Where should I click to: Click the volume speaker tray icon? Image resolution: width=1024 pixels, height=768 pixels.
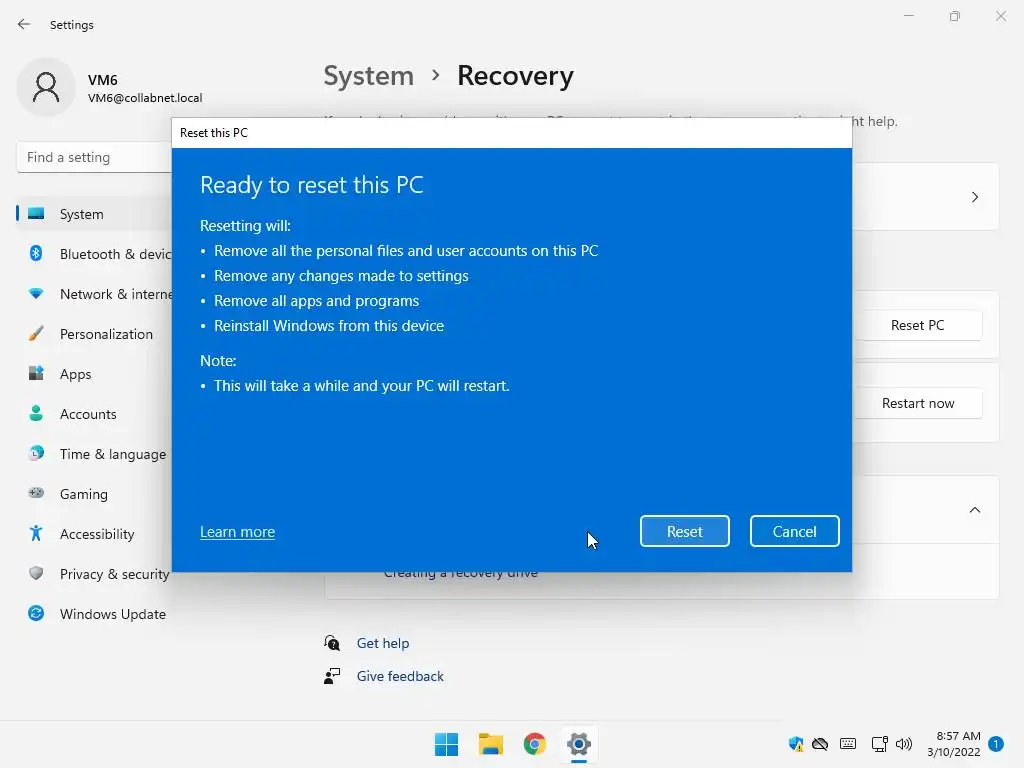pyautogui.click(x=904, y=744)
